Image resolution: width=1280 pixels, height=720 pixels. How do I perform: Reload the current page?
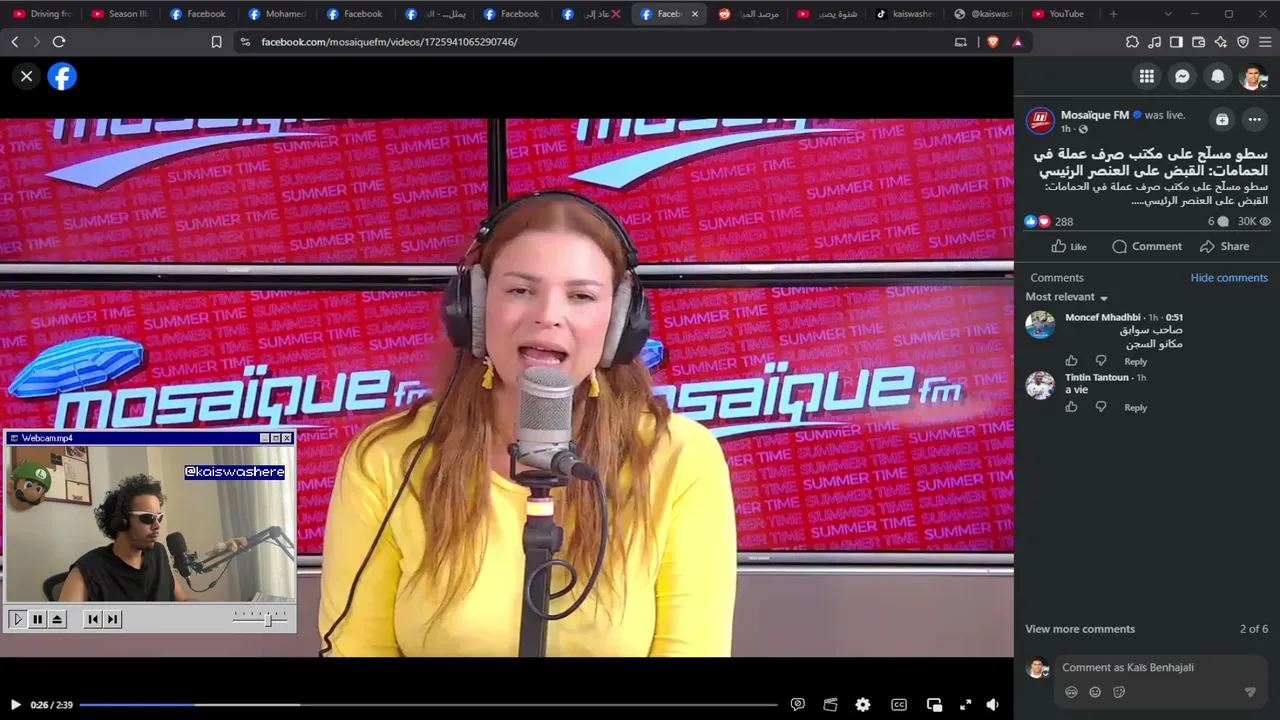point(59,42)
